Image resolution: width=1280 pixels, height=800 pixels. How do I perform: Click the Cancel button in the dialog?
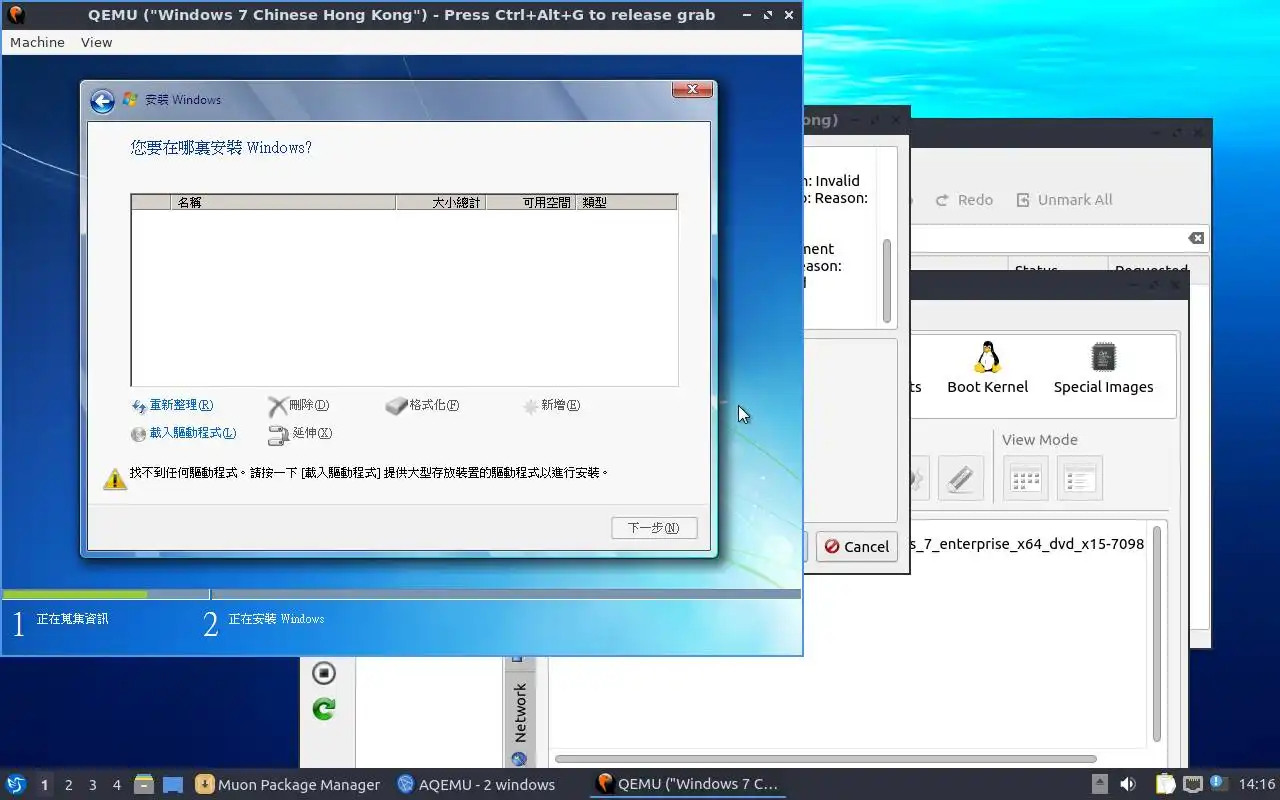point(856,546)
